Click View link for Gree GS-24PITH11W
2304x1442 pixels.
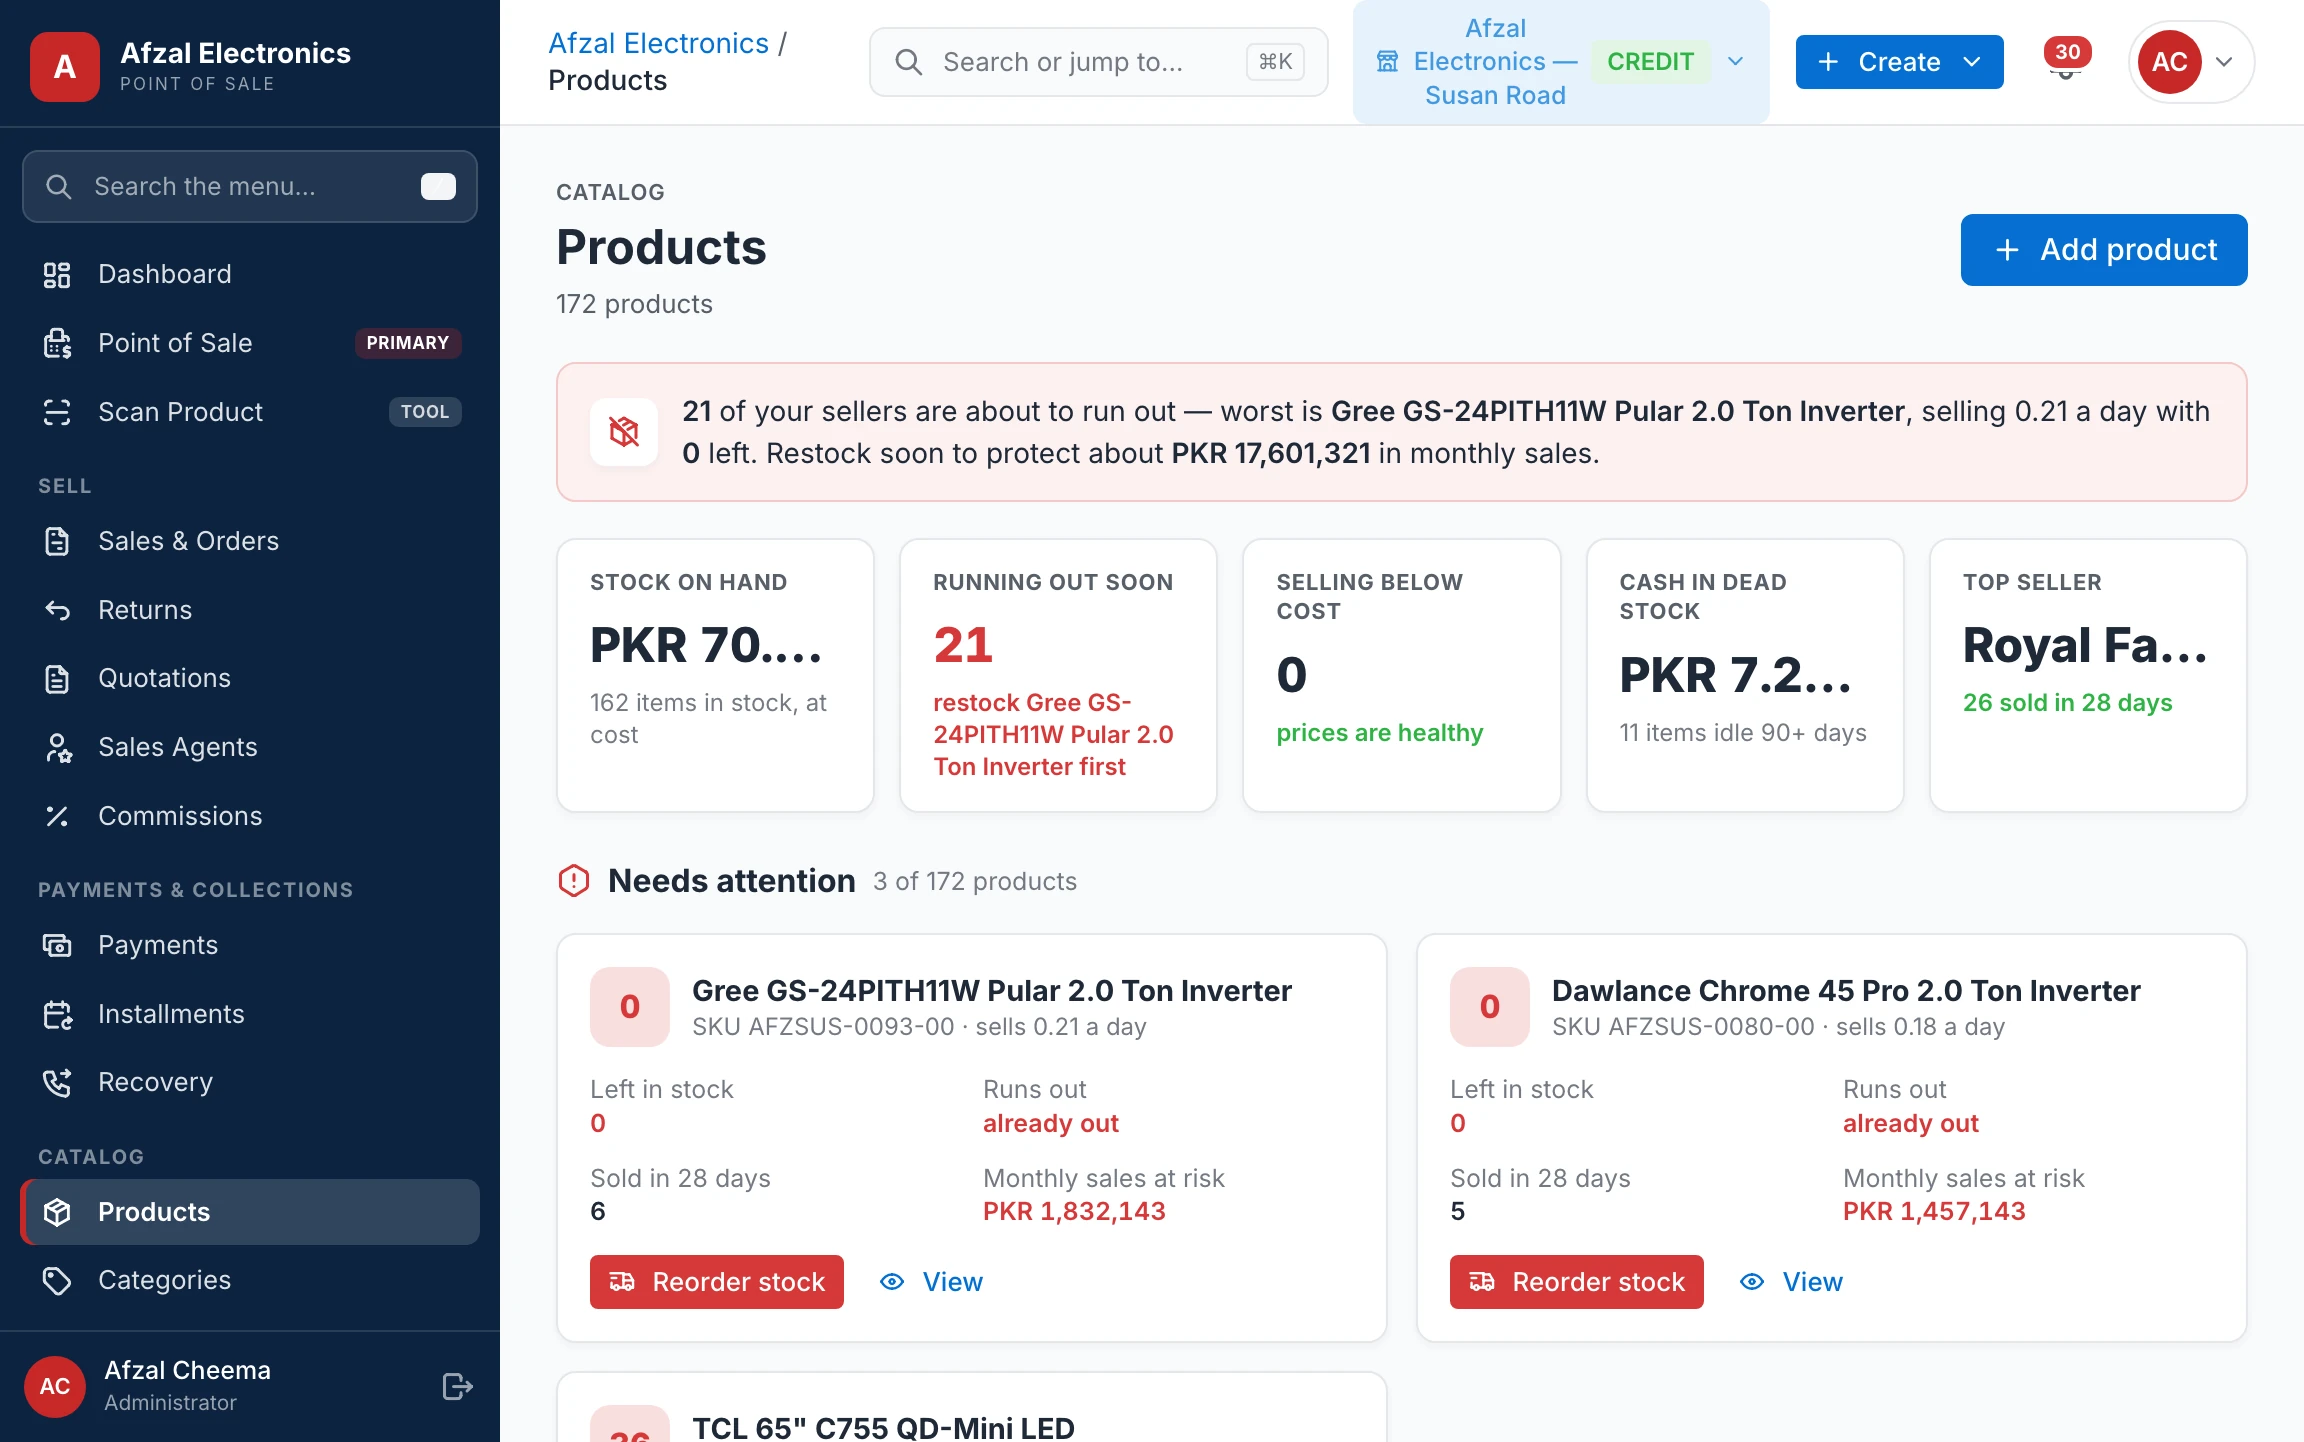(x=931, y=1282)
